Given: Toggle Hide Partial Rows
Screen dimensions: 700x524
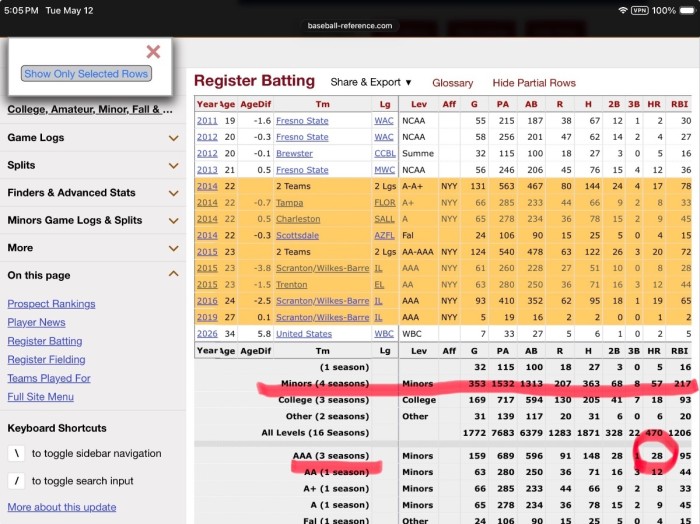Looking at the screenshot, I should (x=534, y=83).
